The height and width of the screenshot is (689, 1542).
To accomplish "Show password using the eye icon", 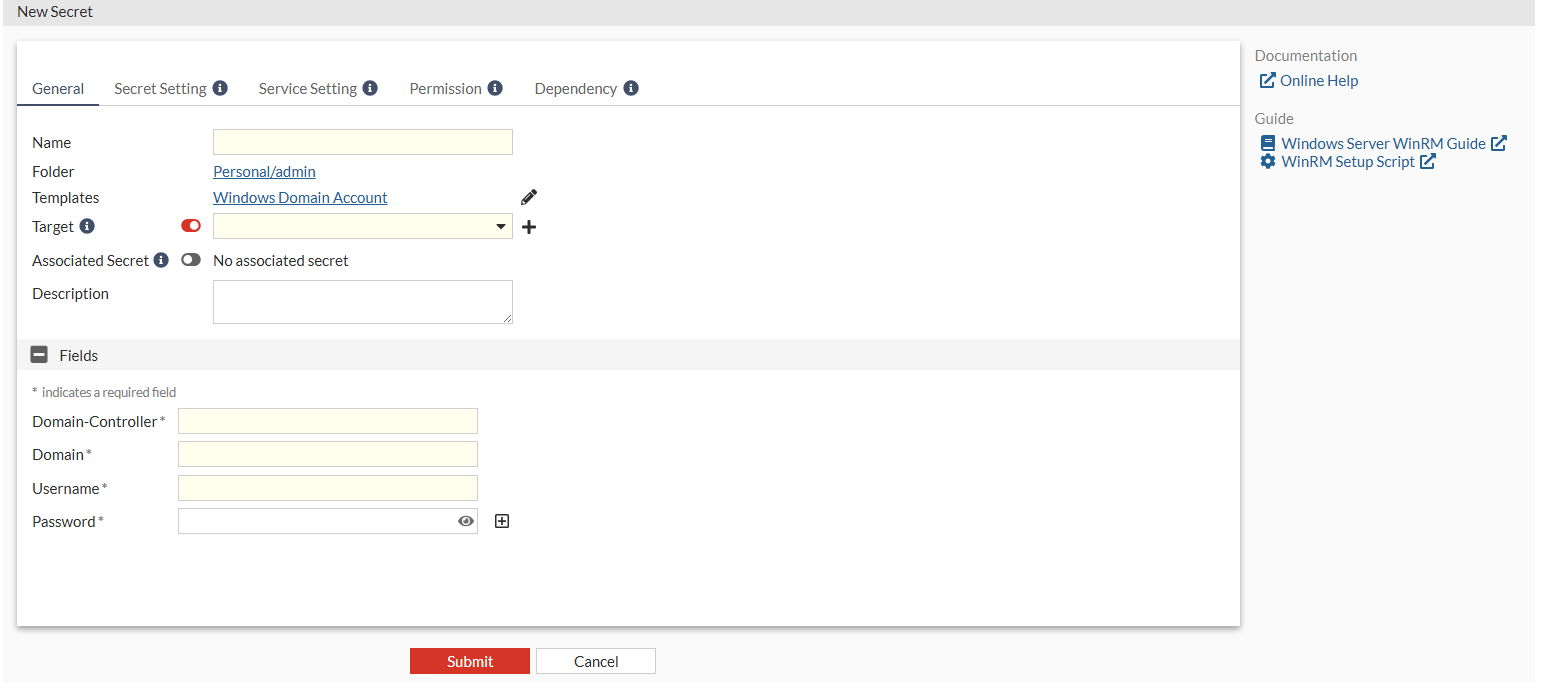I will tap(466, 521).
